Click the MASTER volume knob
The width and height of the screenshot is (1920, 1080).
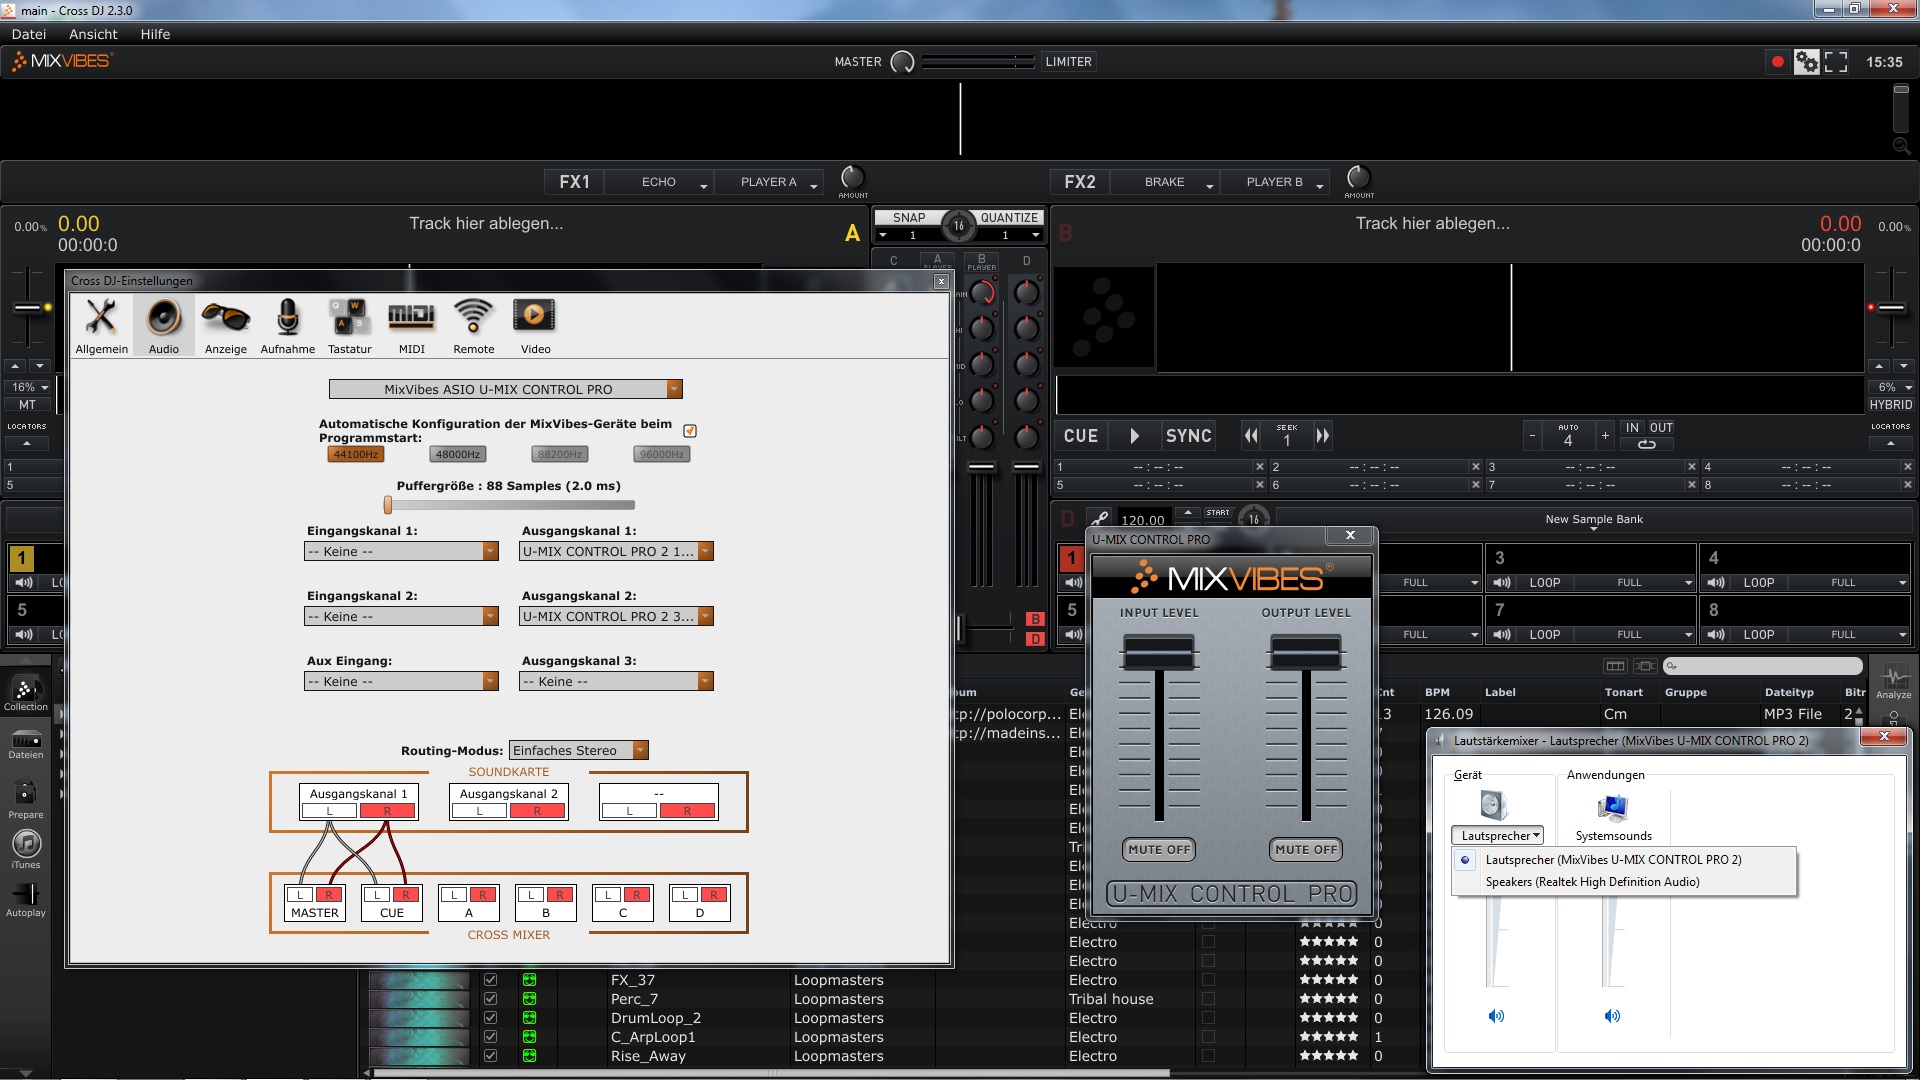[x=902, y=62]
